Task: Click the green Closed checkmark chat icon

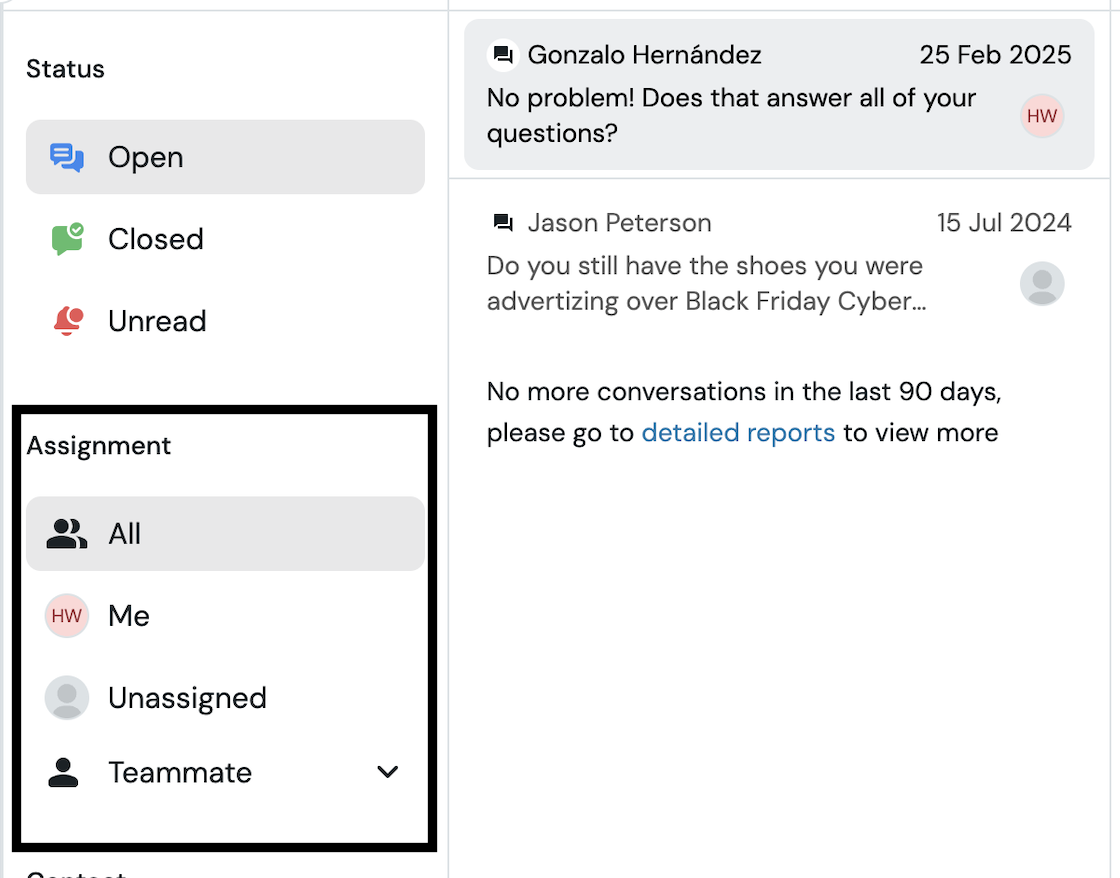Action: 67,239
